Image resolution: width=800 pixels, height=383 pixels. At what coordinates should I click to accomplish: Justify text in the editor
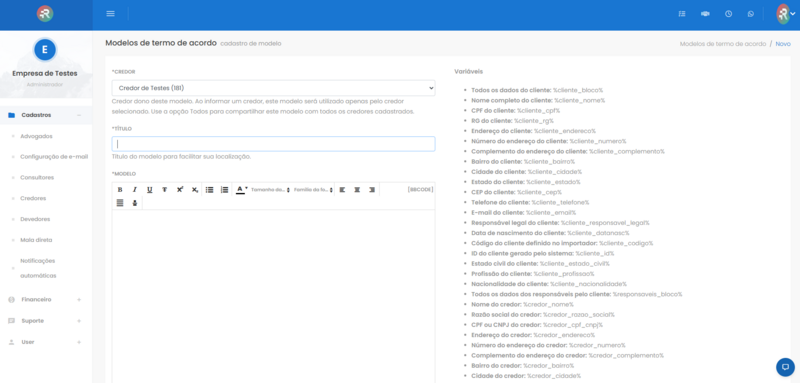120,203
